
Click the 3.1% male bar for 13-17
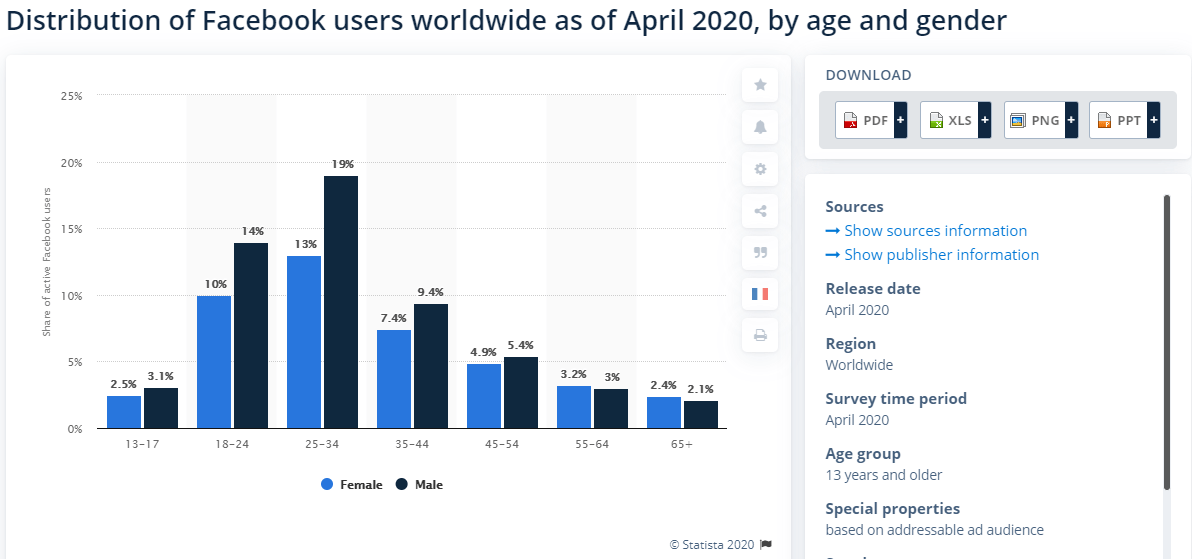click(x=161, y=408)
